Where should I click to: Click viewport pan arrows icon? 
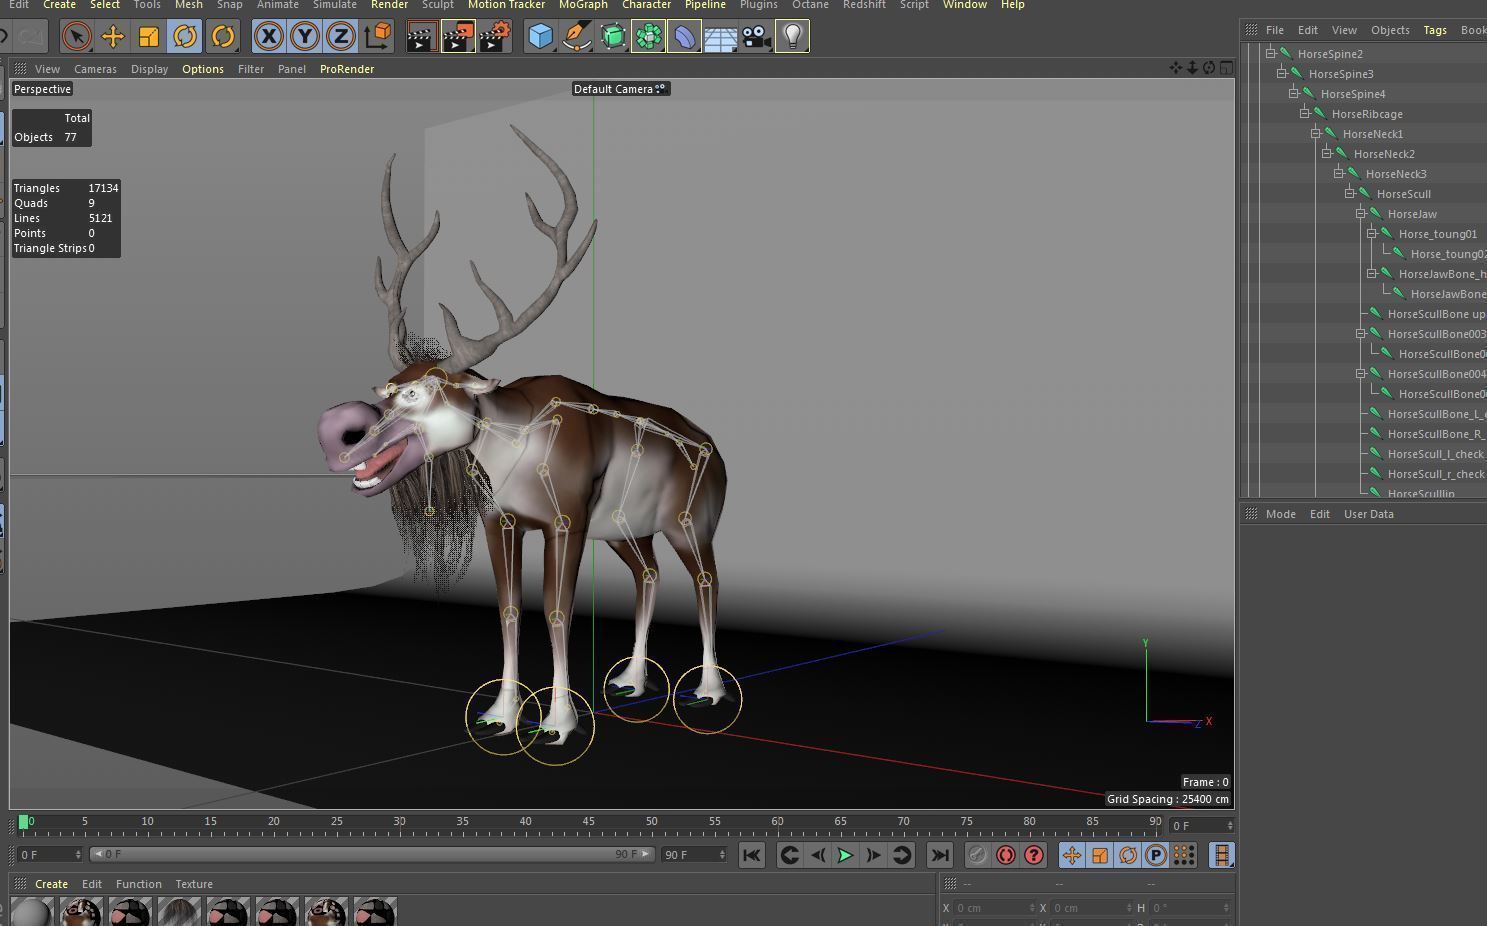point(1175,68)
